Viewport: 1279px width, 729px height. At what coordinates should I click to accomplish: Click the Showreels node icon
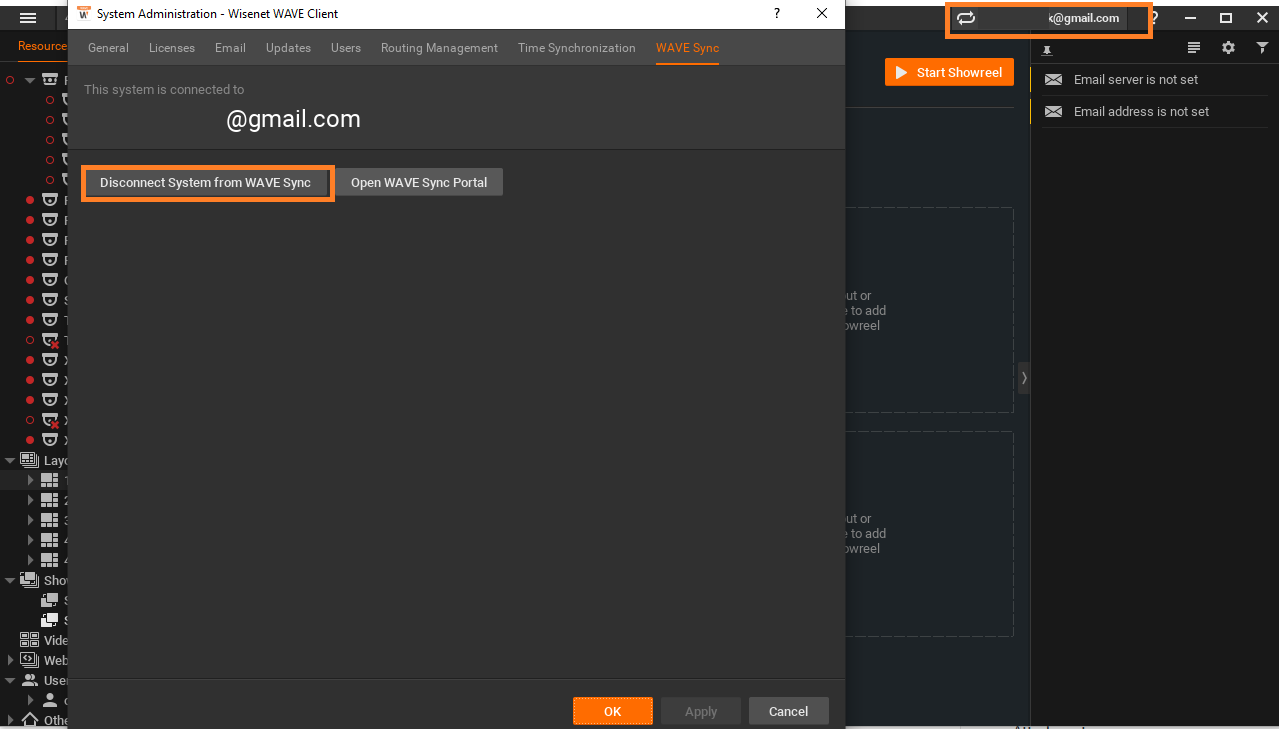point(30,580)
